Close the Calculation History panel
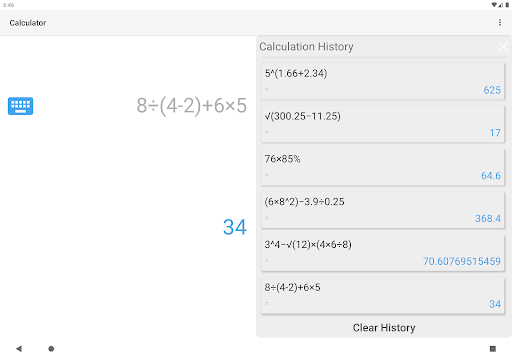Image resolution: width=512 pixels, height=360 pixels. [x=503, y=47]
